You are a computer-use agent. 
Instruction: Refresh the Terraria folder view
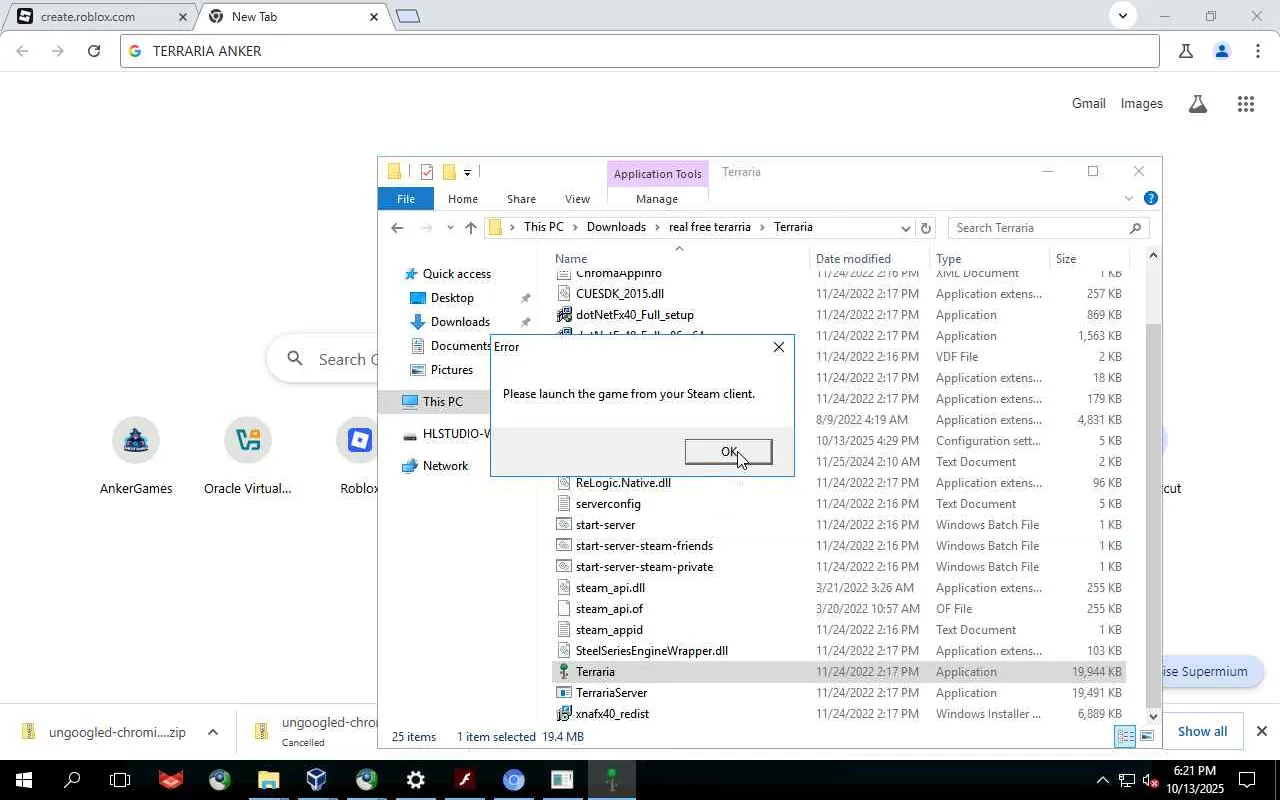click(926, 228)
